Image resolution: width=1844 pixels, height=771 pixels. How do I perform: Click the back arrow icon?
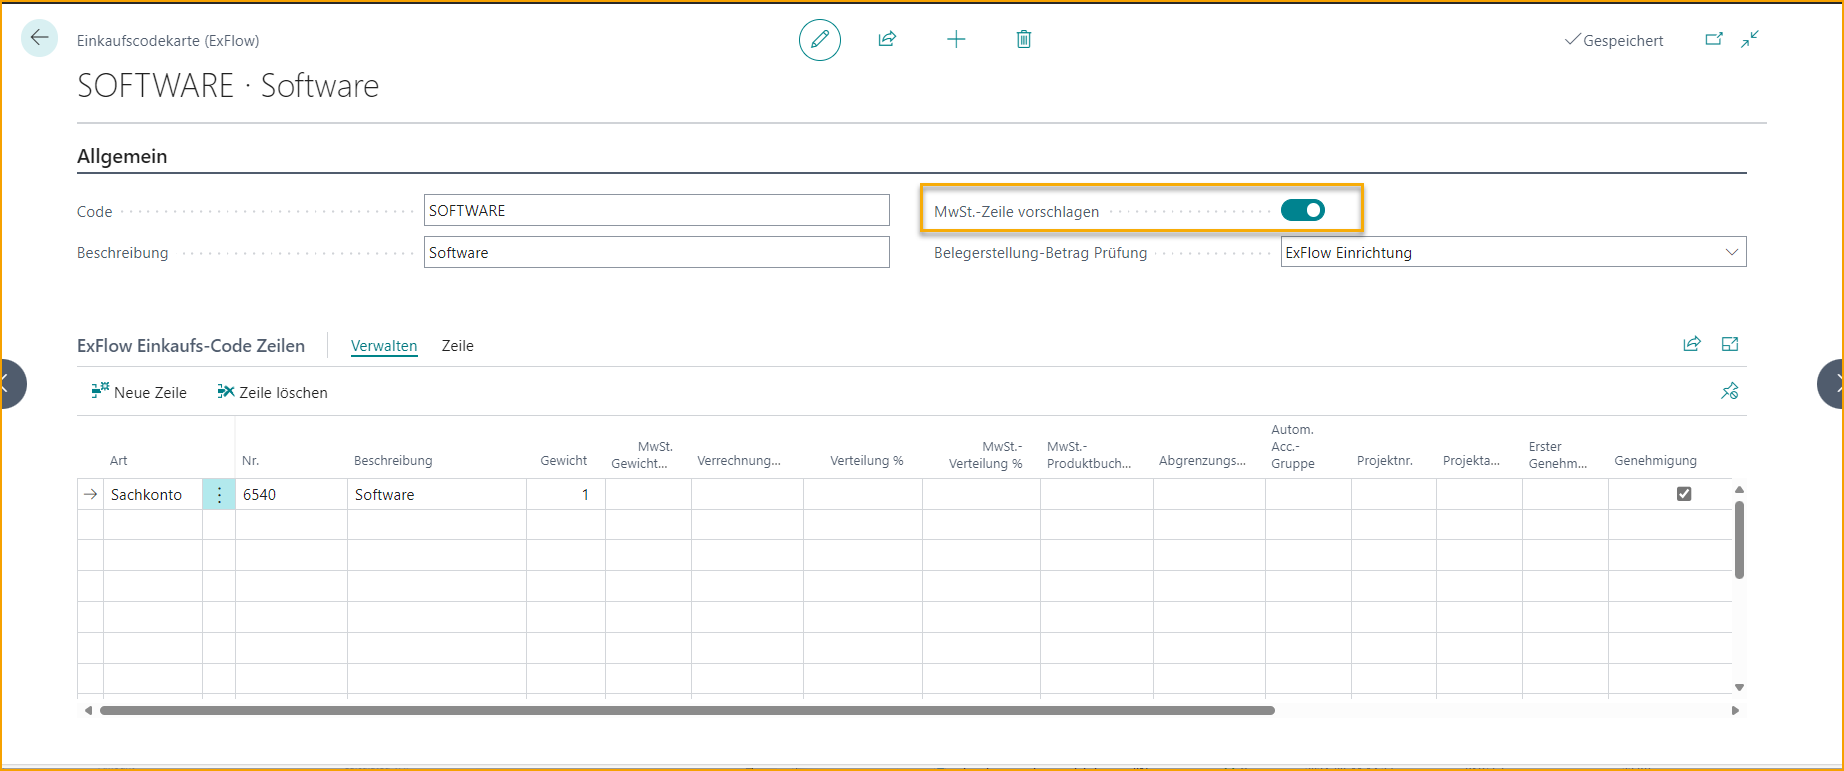click(39, 38)
